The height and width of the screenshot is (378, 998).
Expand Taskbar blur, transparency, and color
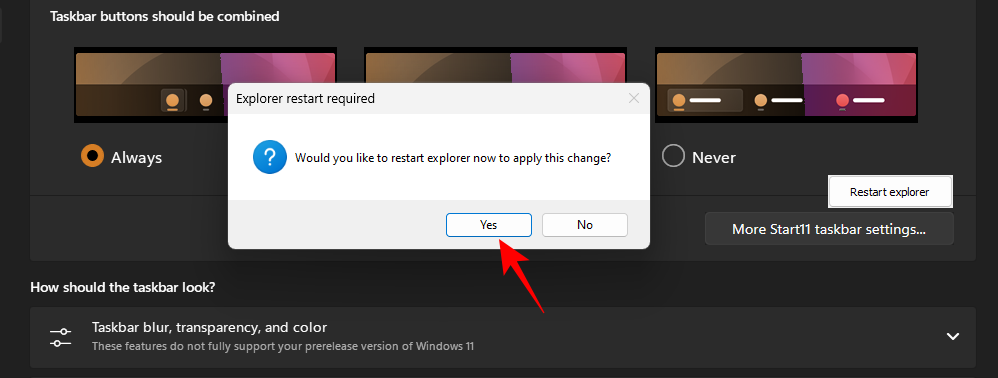click(952, 337)
